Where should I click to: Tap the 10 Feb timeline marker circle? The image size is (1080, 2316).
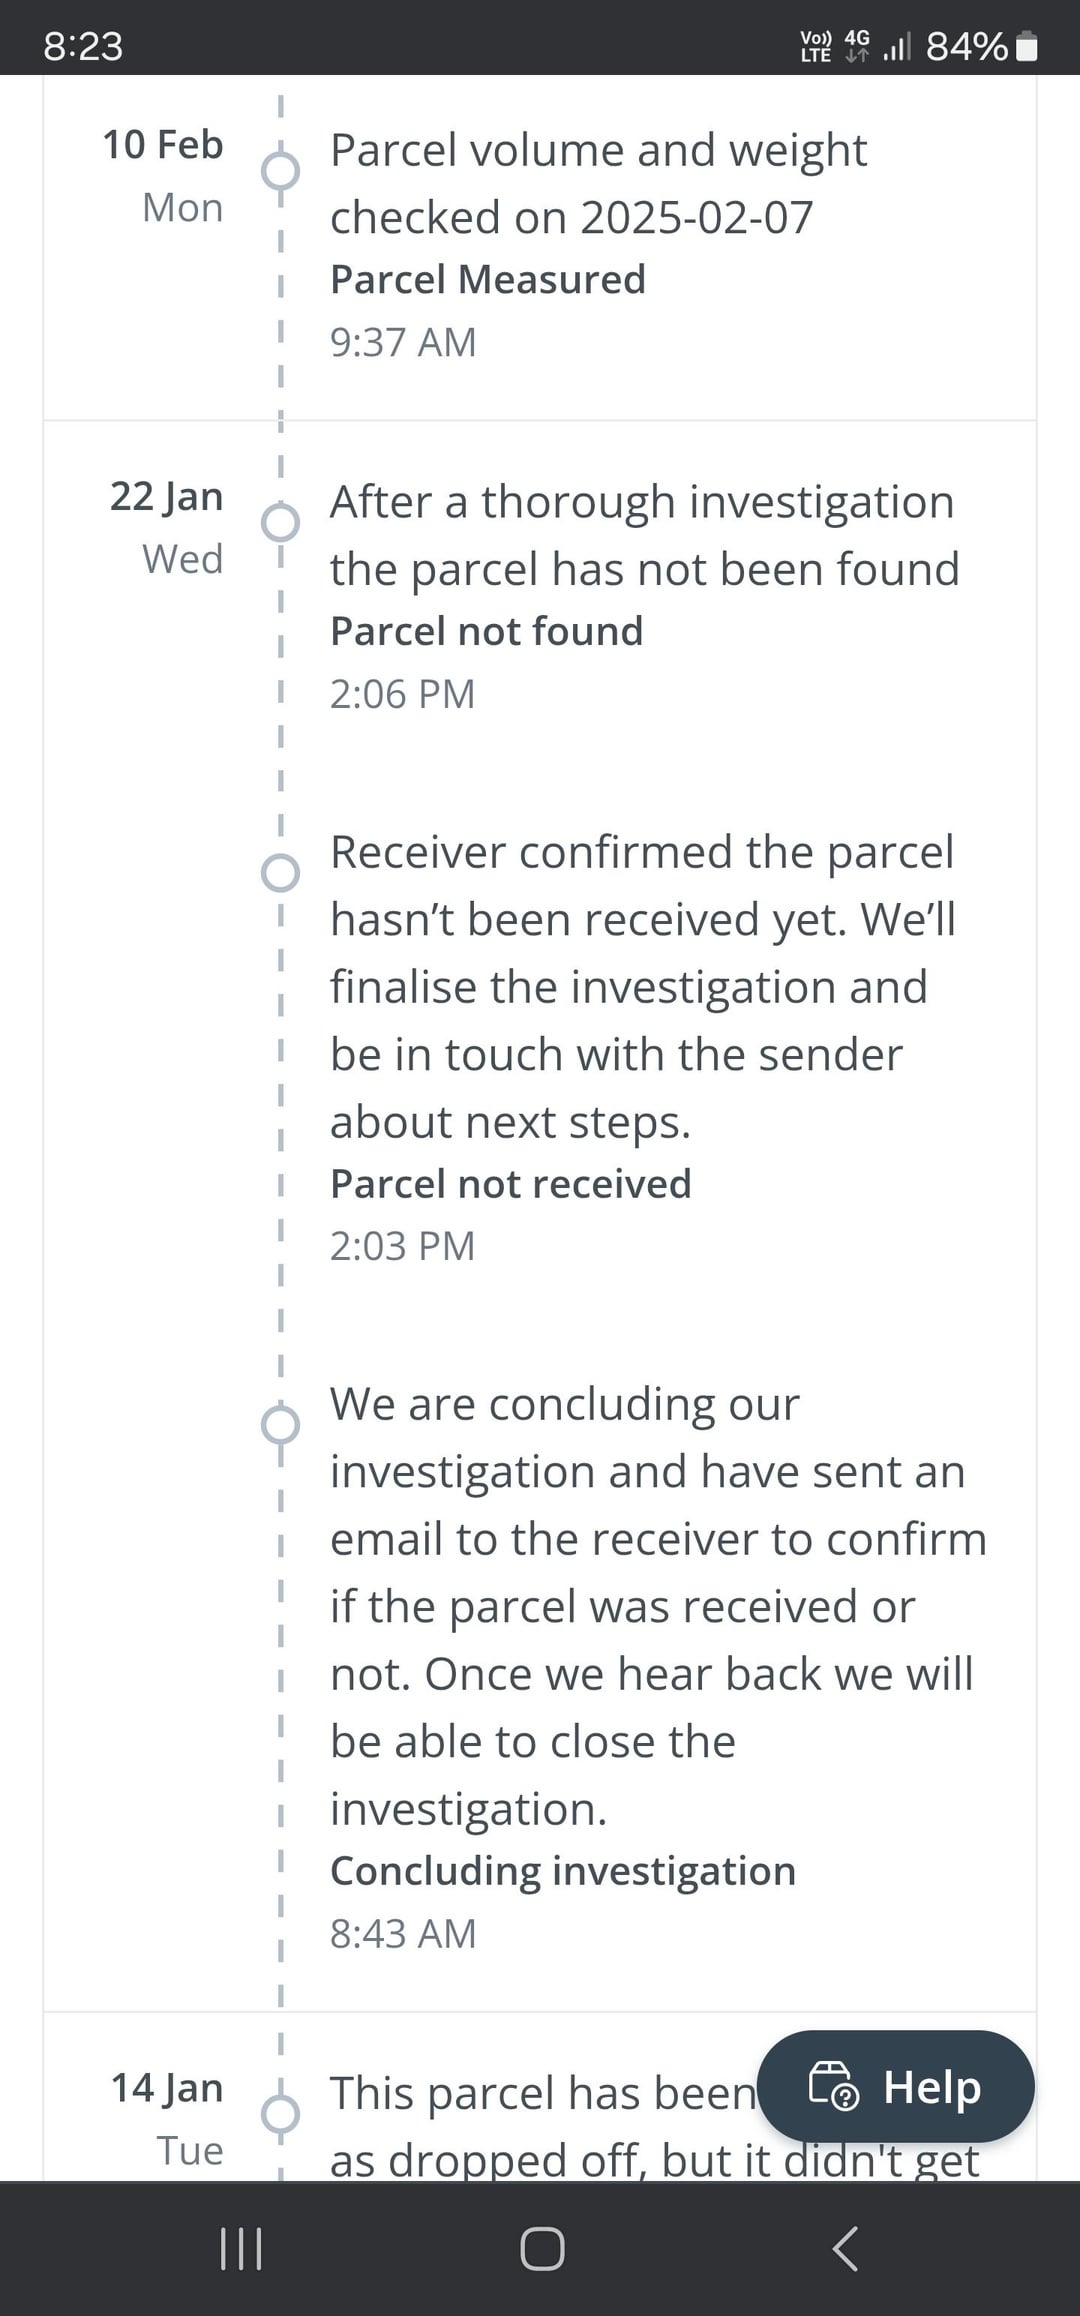click(x=280, y=171)
